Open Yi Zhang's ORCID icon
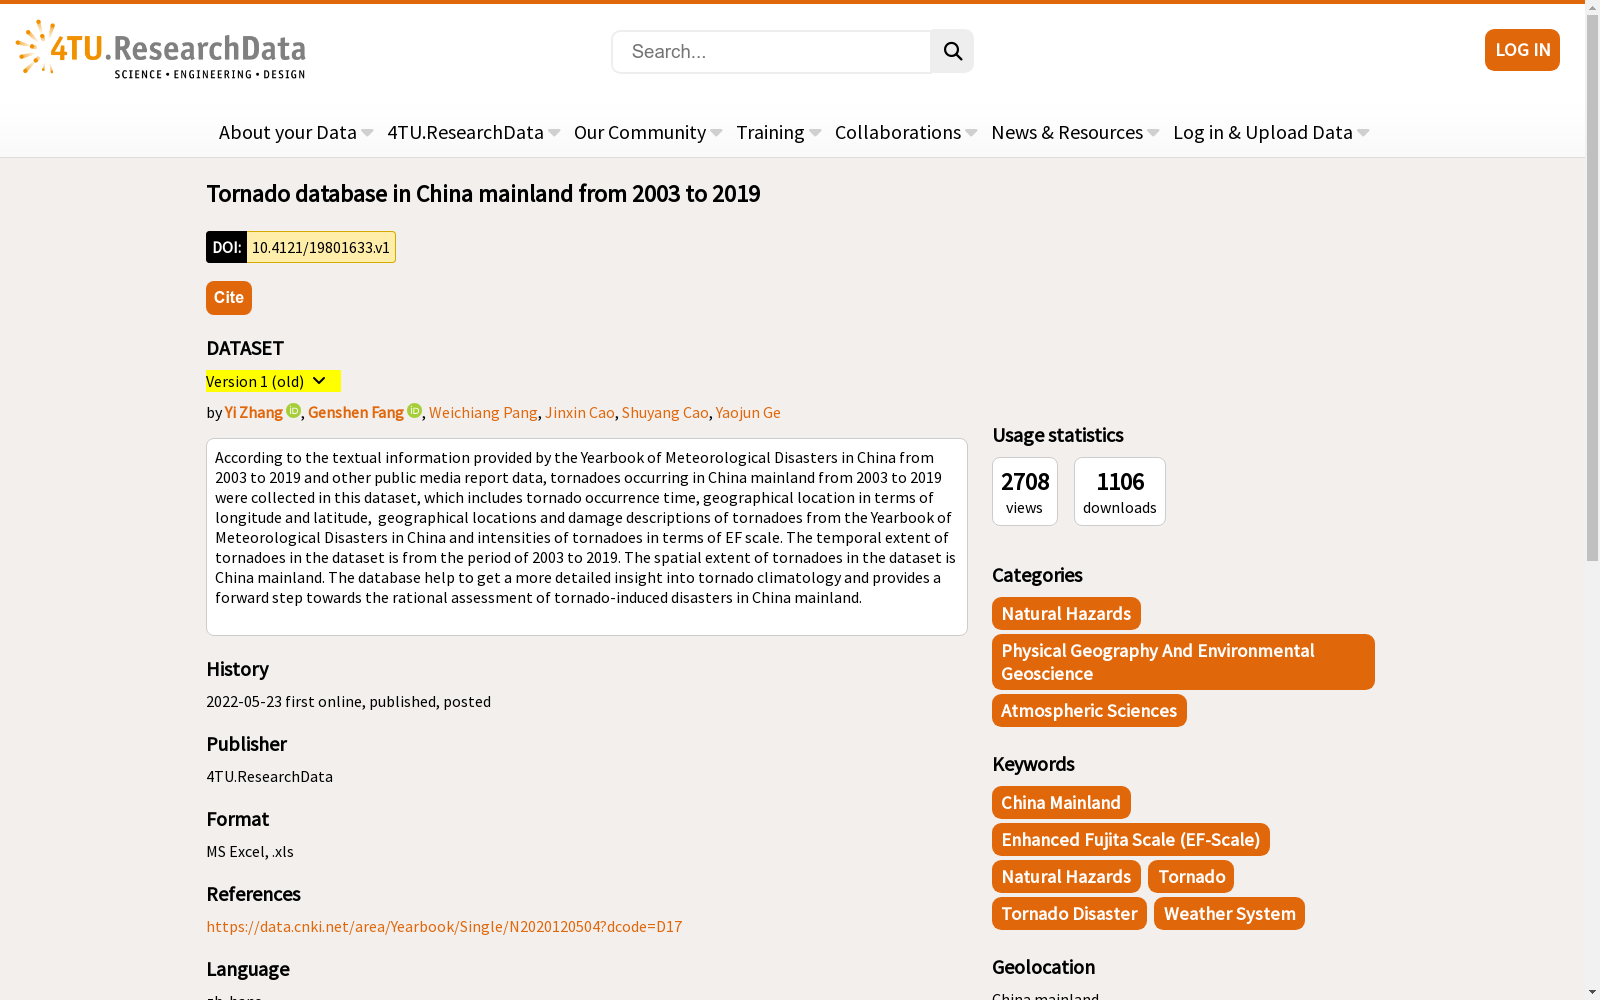This screenshot has height=1000, width=1600. point(294,411)
